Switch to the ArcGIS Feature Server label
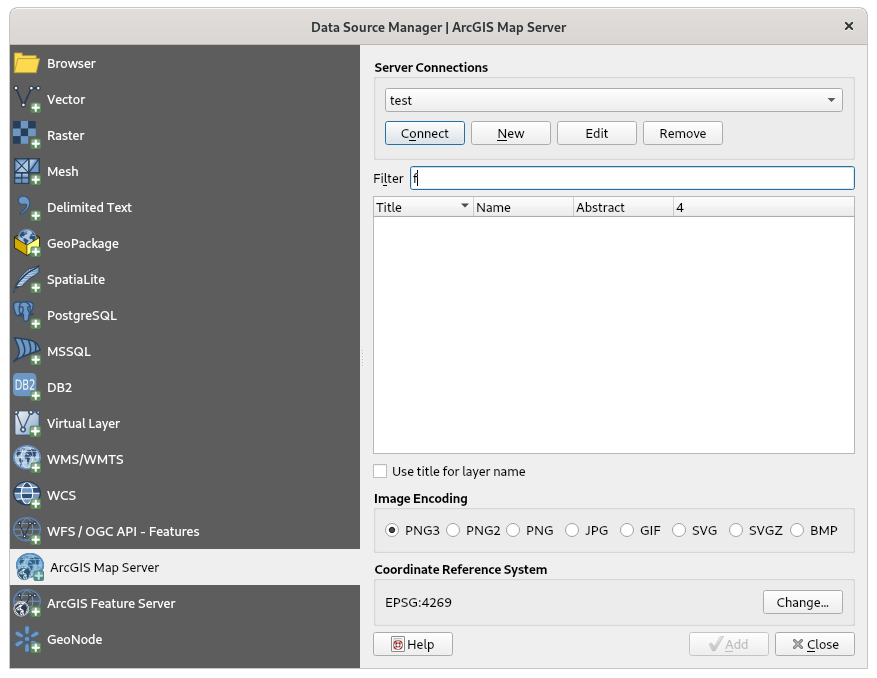877x678 pixels. (x=111, y=603)
